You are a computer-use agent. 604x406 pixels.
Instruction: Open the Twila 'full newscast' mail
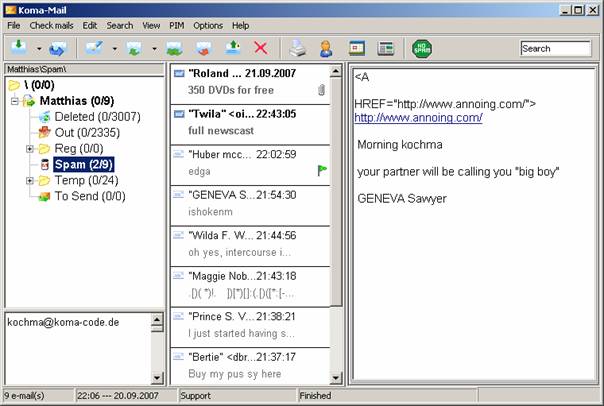point(250,124)
